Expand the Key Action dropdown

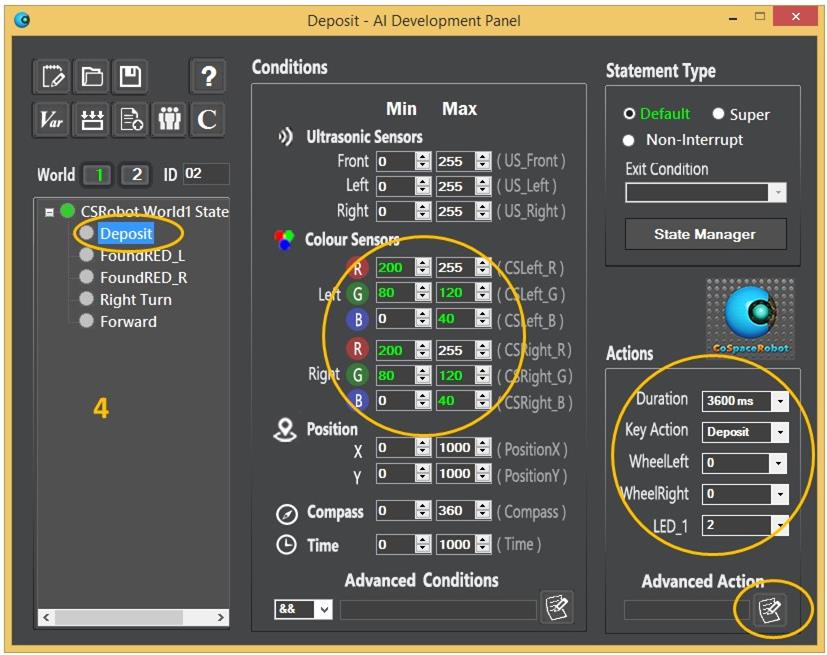coord(780,432)
